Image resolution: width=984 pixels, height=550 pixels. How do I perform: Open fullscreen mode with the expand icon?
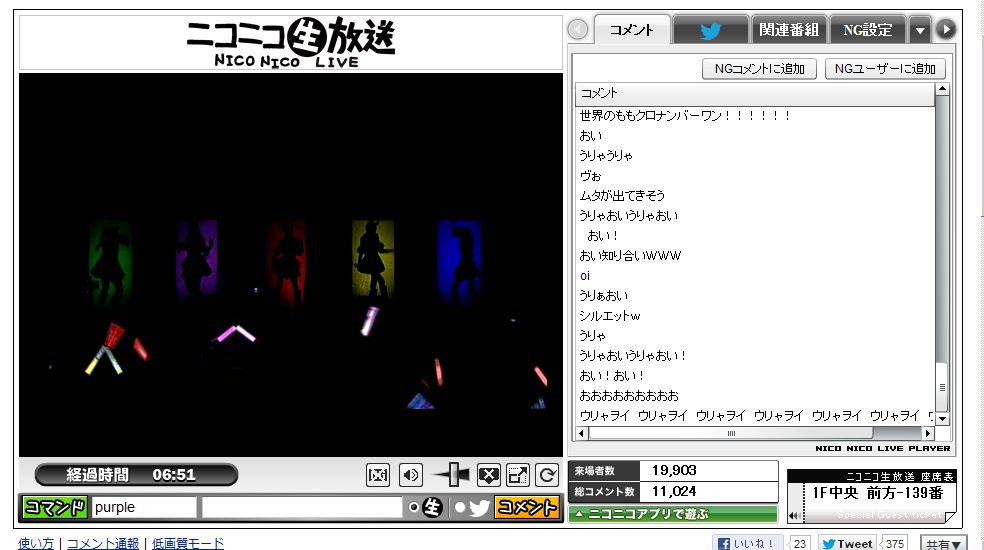coord(518,475)
